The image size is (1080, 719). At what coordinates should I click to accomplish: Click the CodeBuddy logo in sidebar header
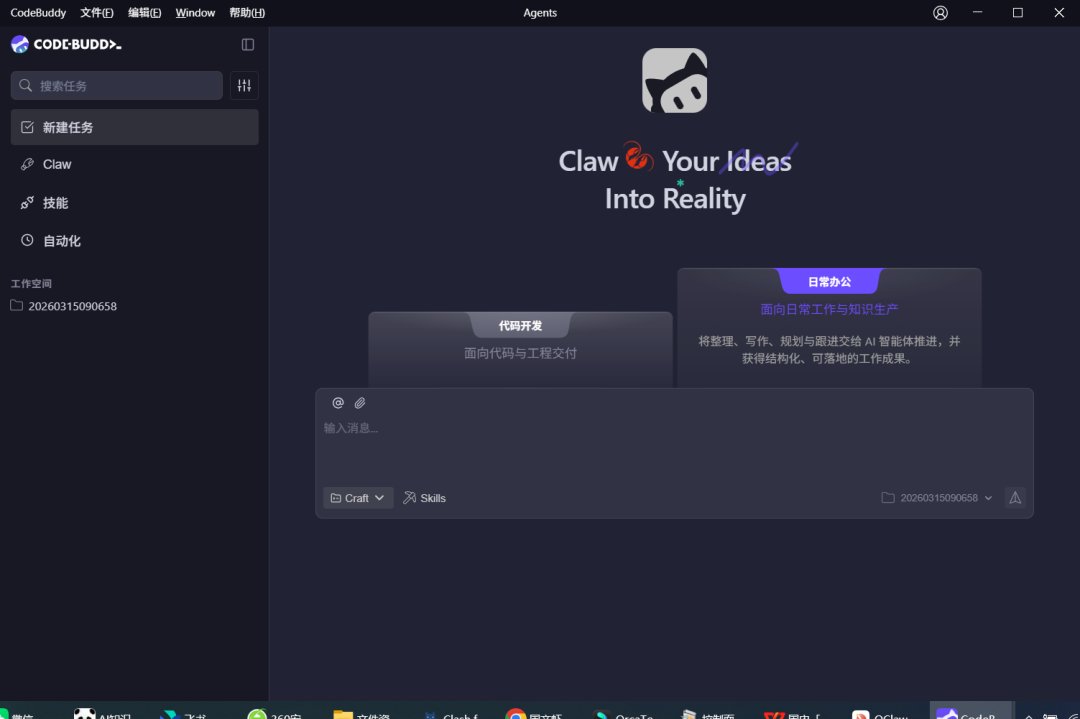click(x=66, y=45)
